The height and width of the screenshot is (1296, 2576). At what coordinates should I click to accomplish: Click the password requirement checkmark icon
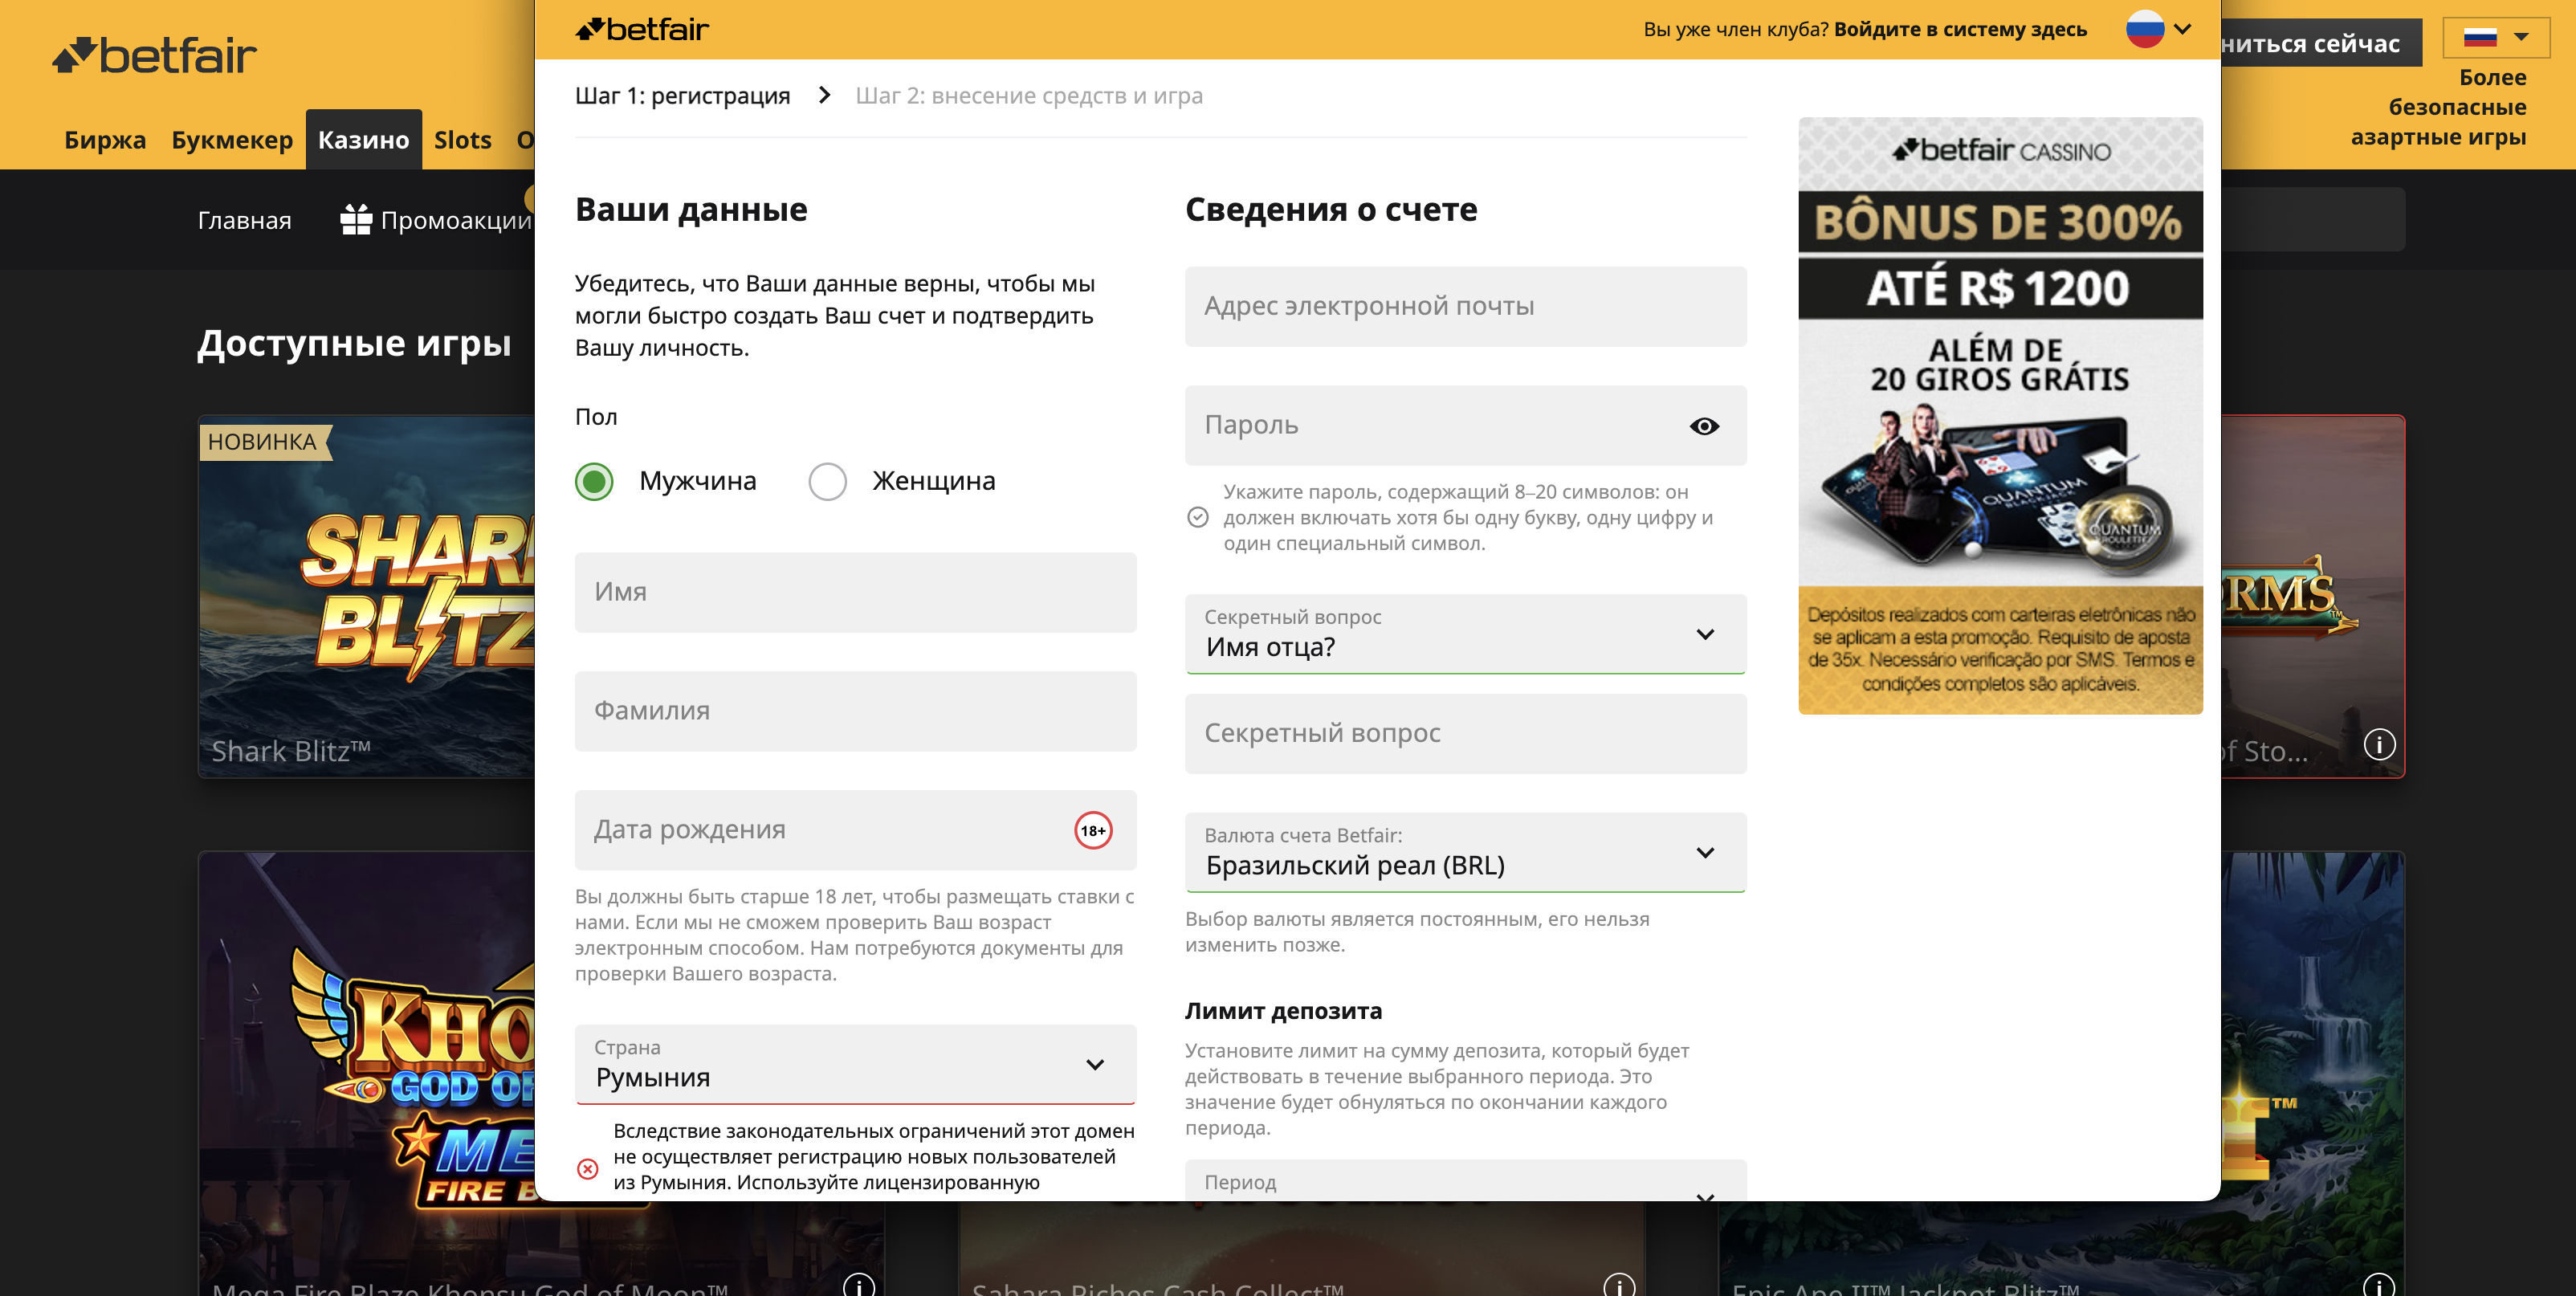tap(1197, 517)
